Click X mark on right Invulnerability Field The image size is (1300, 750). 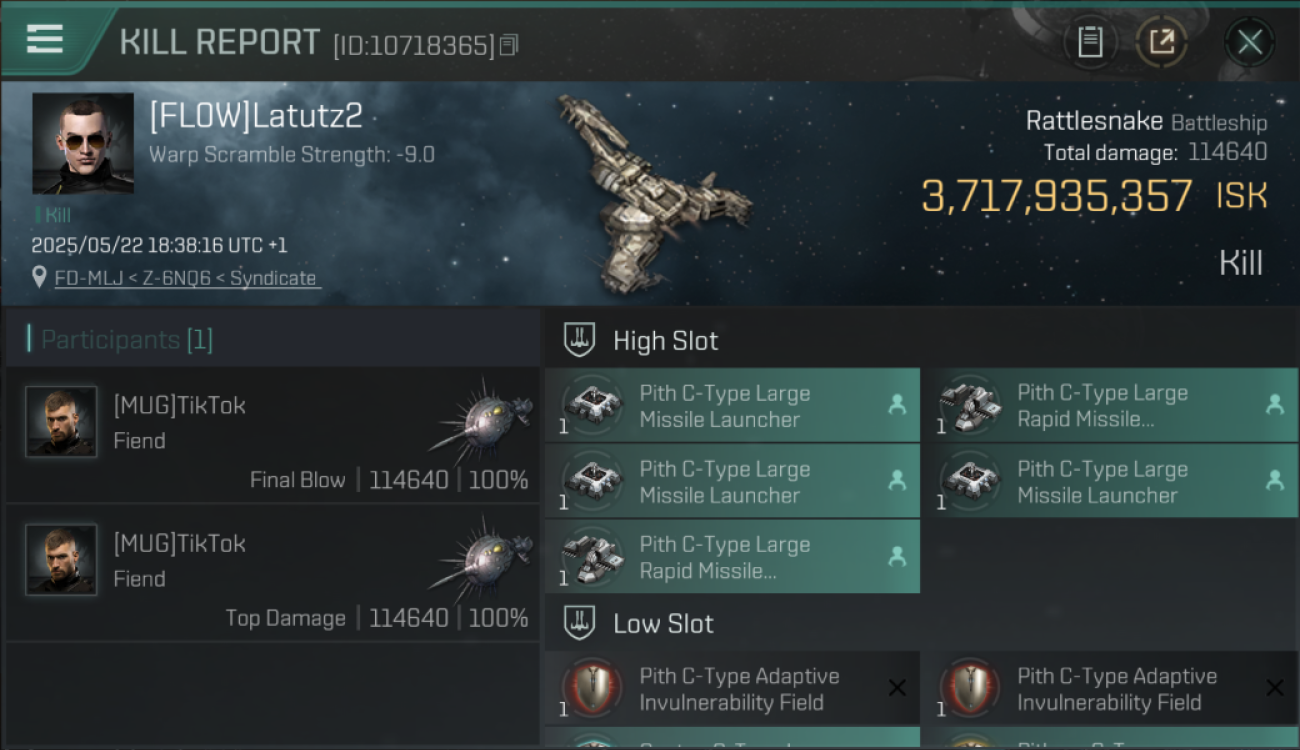pyautogui.click(x=1274, y=688)
